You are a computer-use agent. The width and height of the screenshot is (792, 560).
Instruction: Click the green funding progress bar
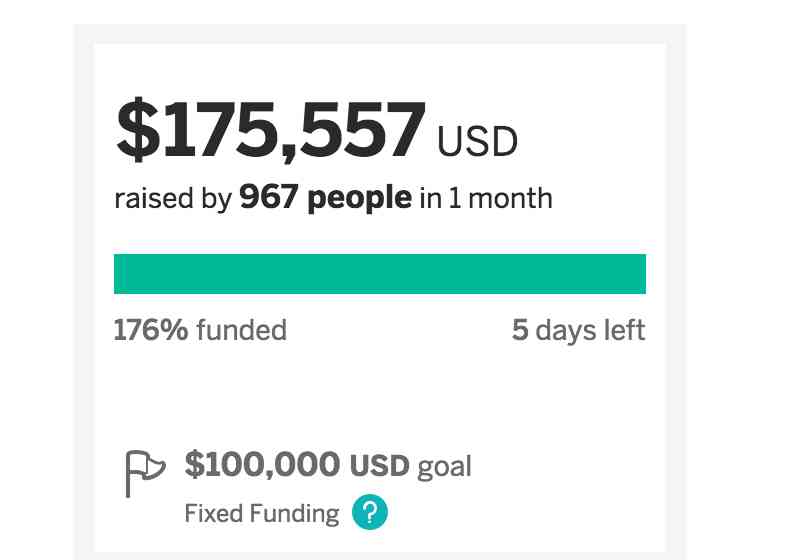click(x=379, y=274)
